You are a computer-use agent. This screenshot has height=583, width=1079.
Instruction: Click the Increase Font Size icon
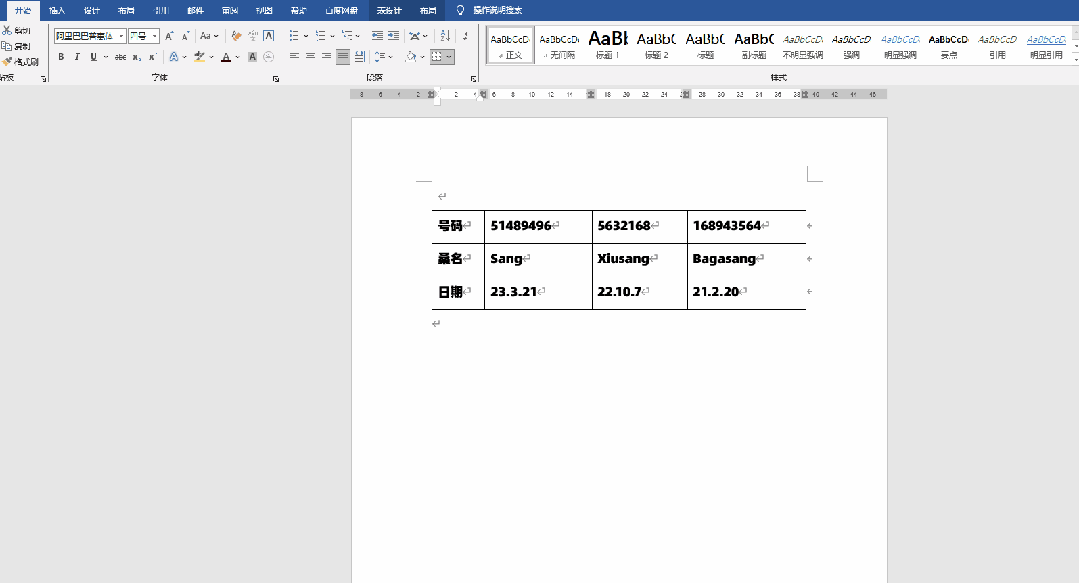169,36
